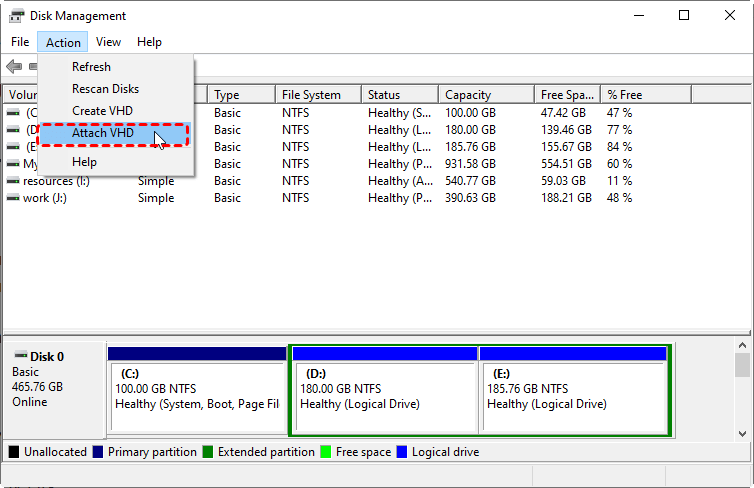
Task: Select the (E:) 185.76 GB partition block
Action: (573, 389)
